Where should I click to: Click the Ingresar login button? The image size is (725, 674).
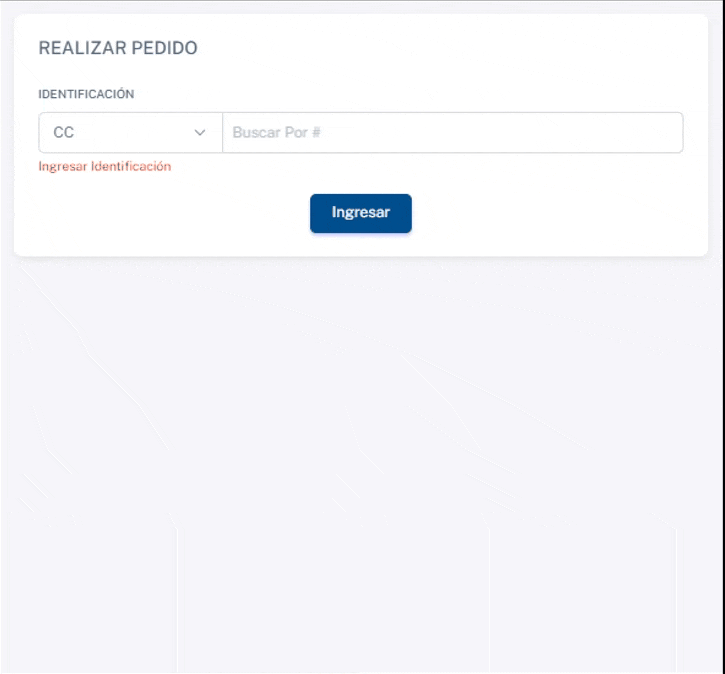(x=360, y=213)
